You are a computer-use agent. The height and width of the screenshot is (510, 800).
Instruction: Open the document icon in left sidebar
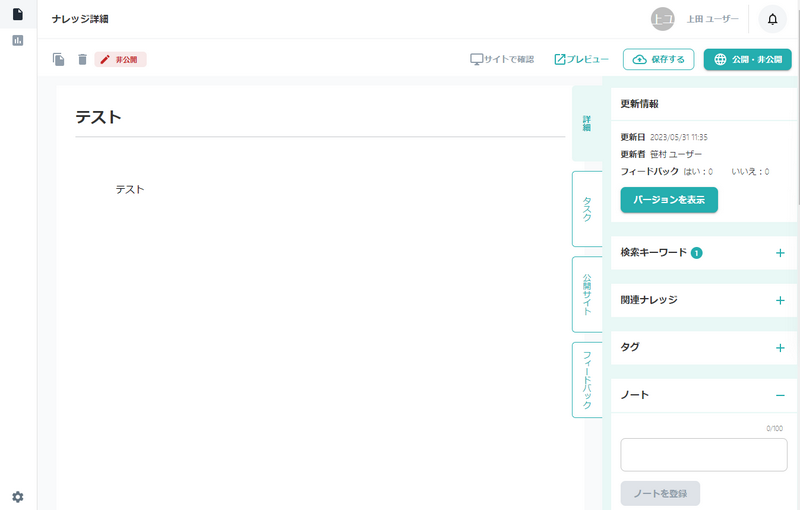point(17,14)
